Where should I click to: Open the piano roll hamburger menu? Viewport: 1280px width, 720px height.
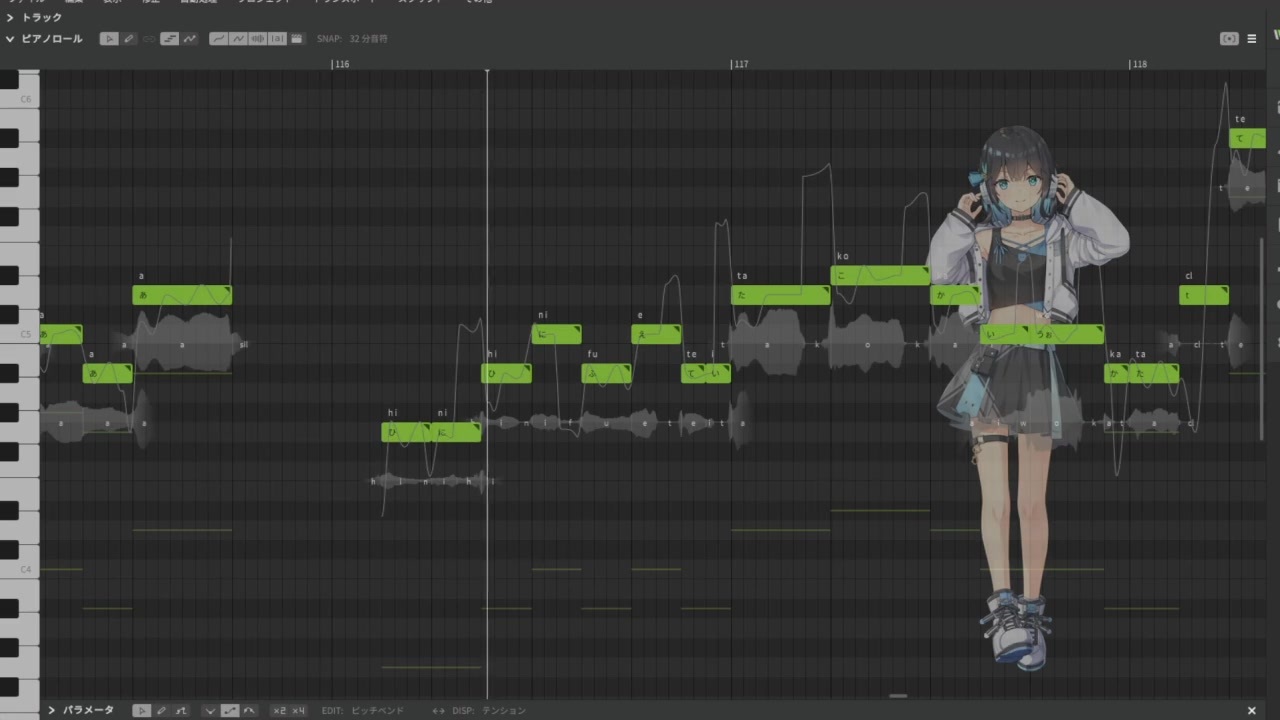click(x=1252, y=39)
